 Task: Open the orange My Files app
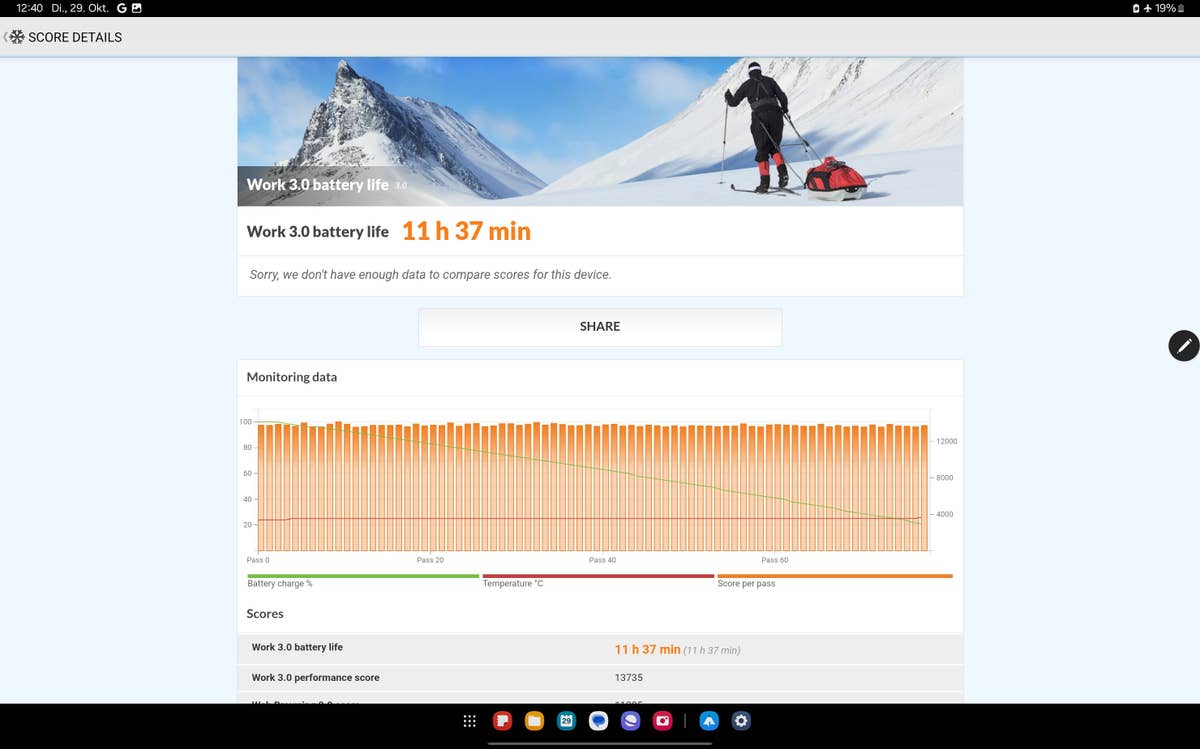tap(534, 721)
